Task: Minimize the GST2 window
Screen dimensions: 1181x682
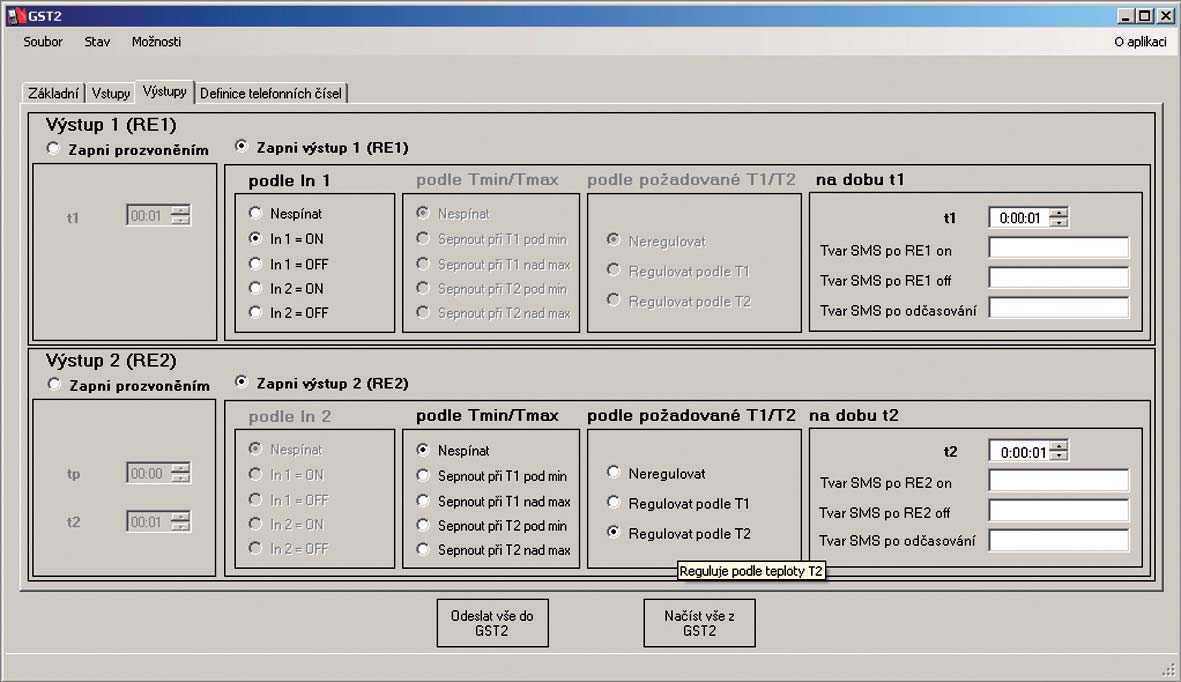Action: pos(1126,16)
